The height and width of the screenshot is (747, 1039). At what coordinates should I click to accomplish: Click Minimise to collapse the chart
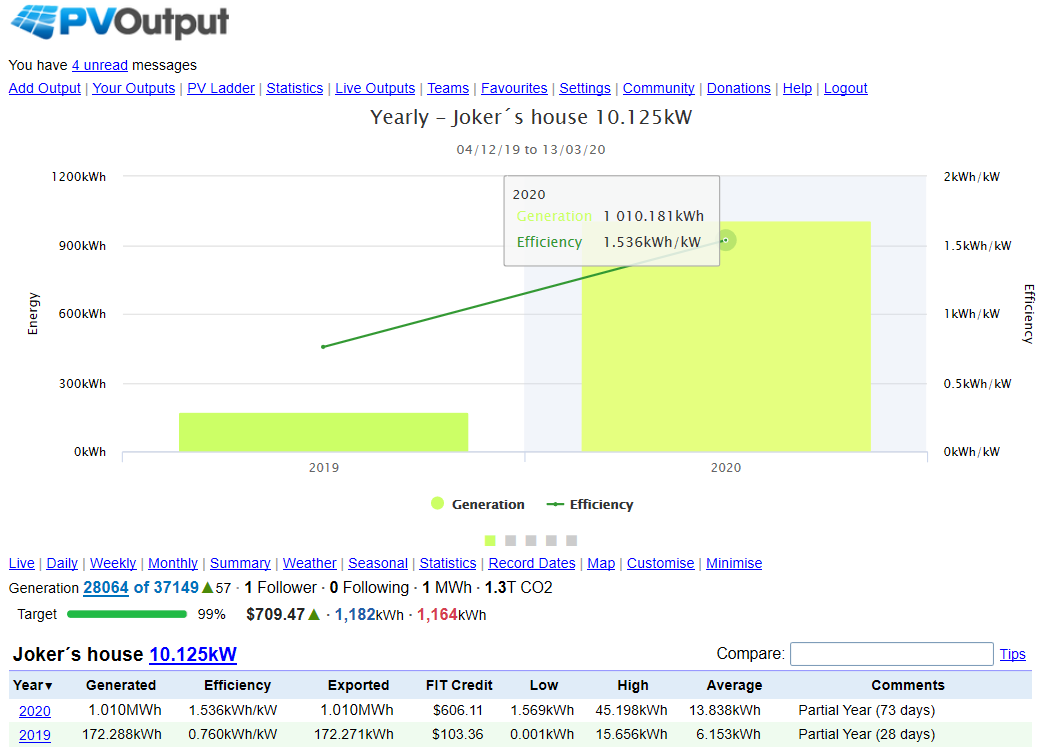734,563
